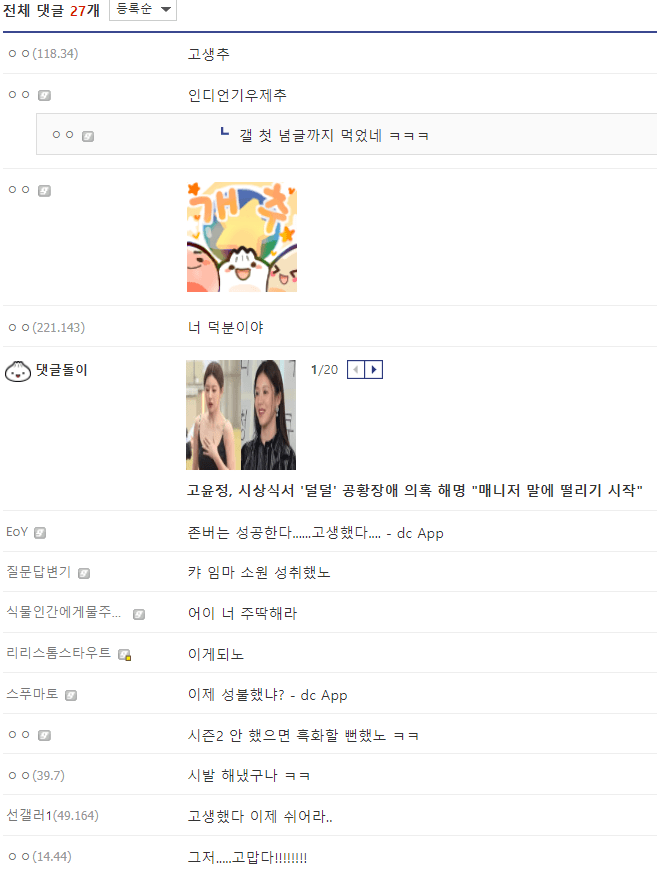This screenshot has height=873, width=657.
Task: Click the comment 그저.....고맙다!!!!!!!!
Action: 247,857
